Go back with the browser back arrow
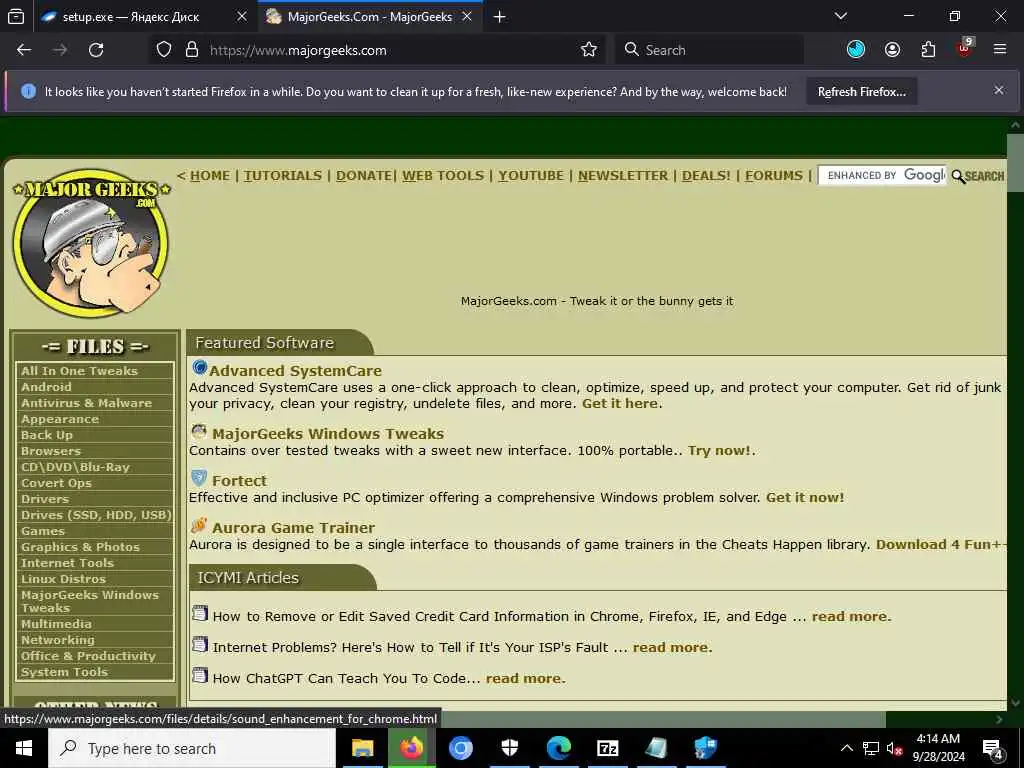1024x768 pixels. tap(24, 50)
